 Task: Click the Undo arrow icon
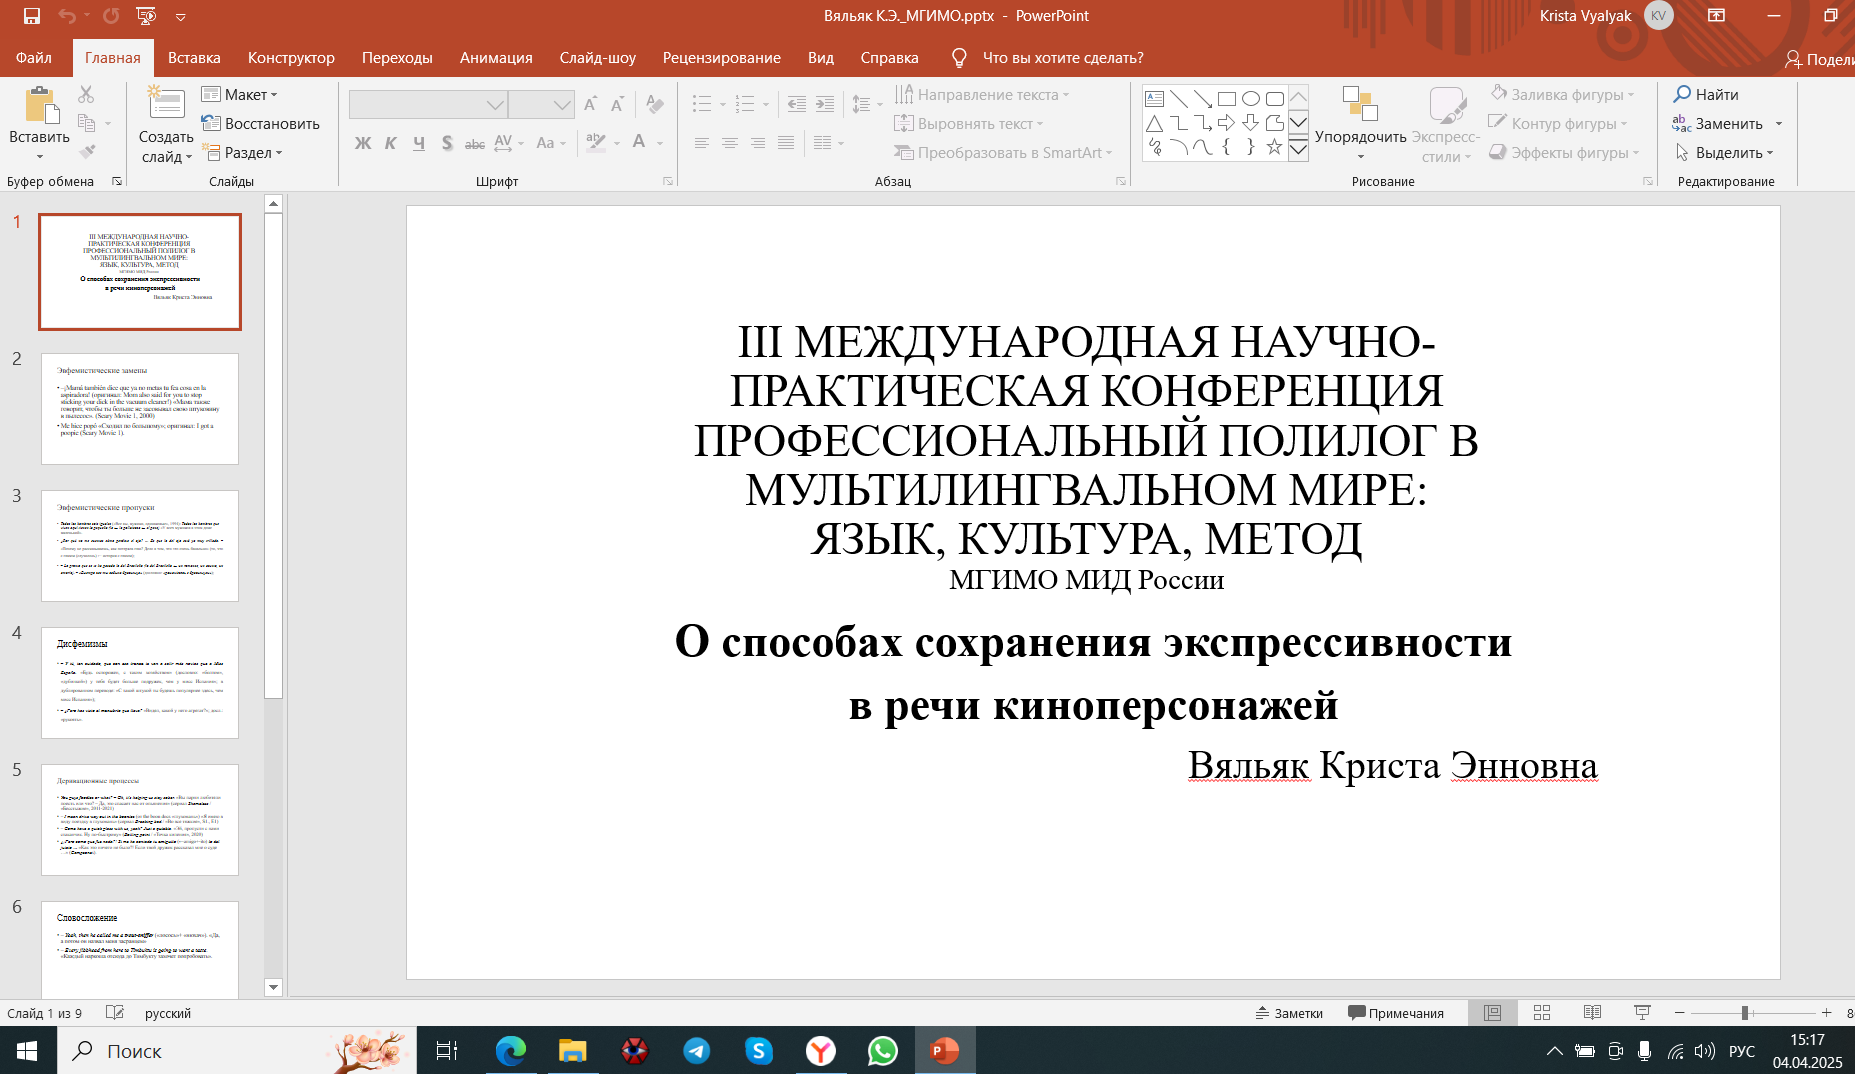[67, 16]
